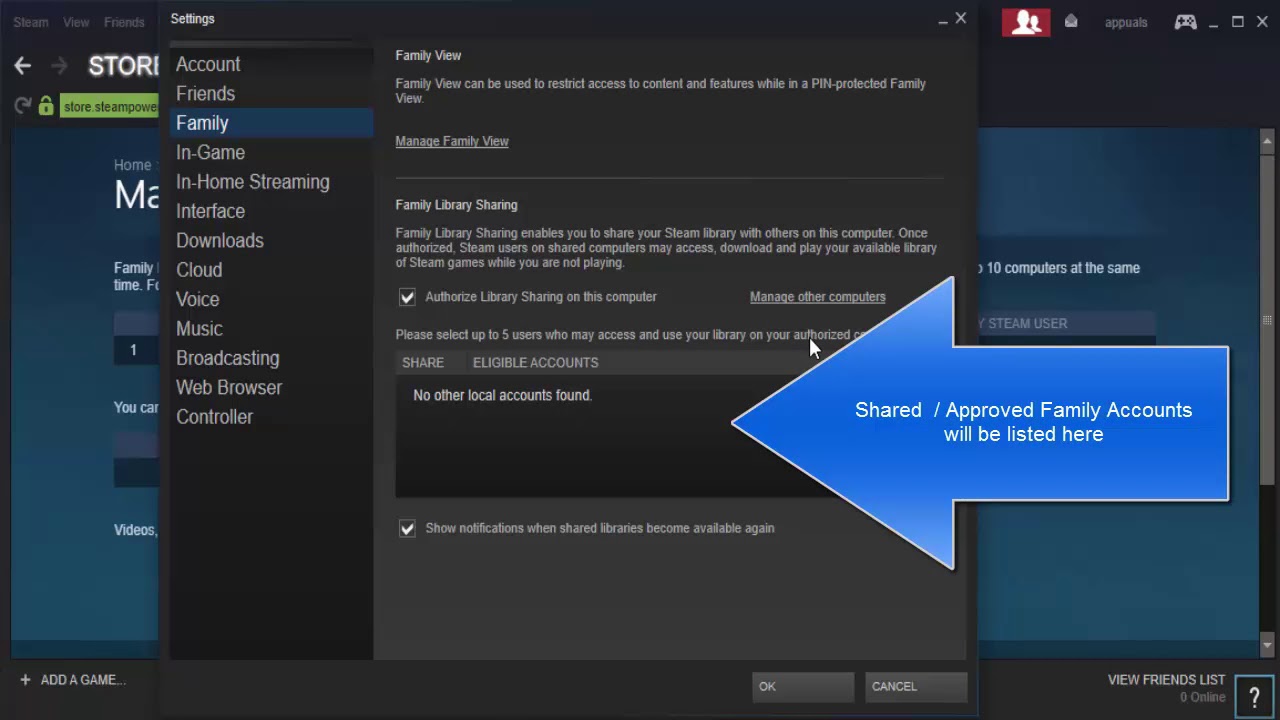Close the Settings dialog with the X

pos(961,18)
